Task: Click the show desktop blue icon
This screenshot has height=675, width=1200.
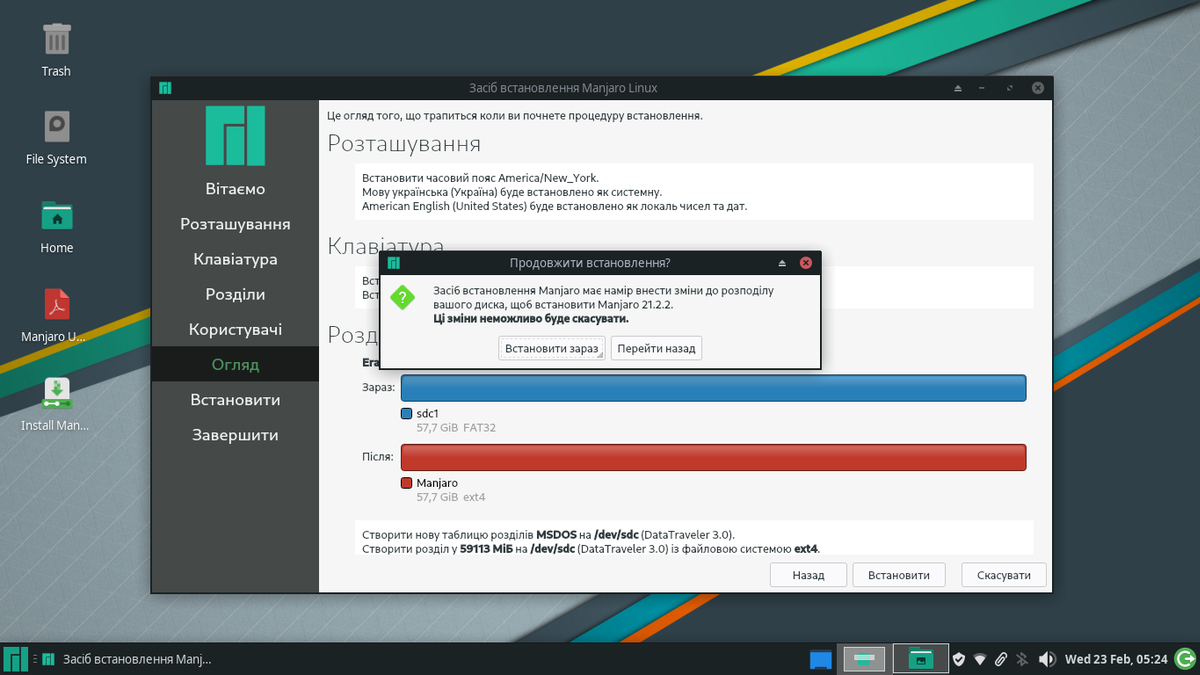Action: pyautogui.click(x=821, y=659)
